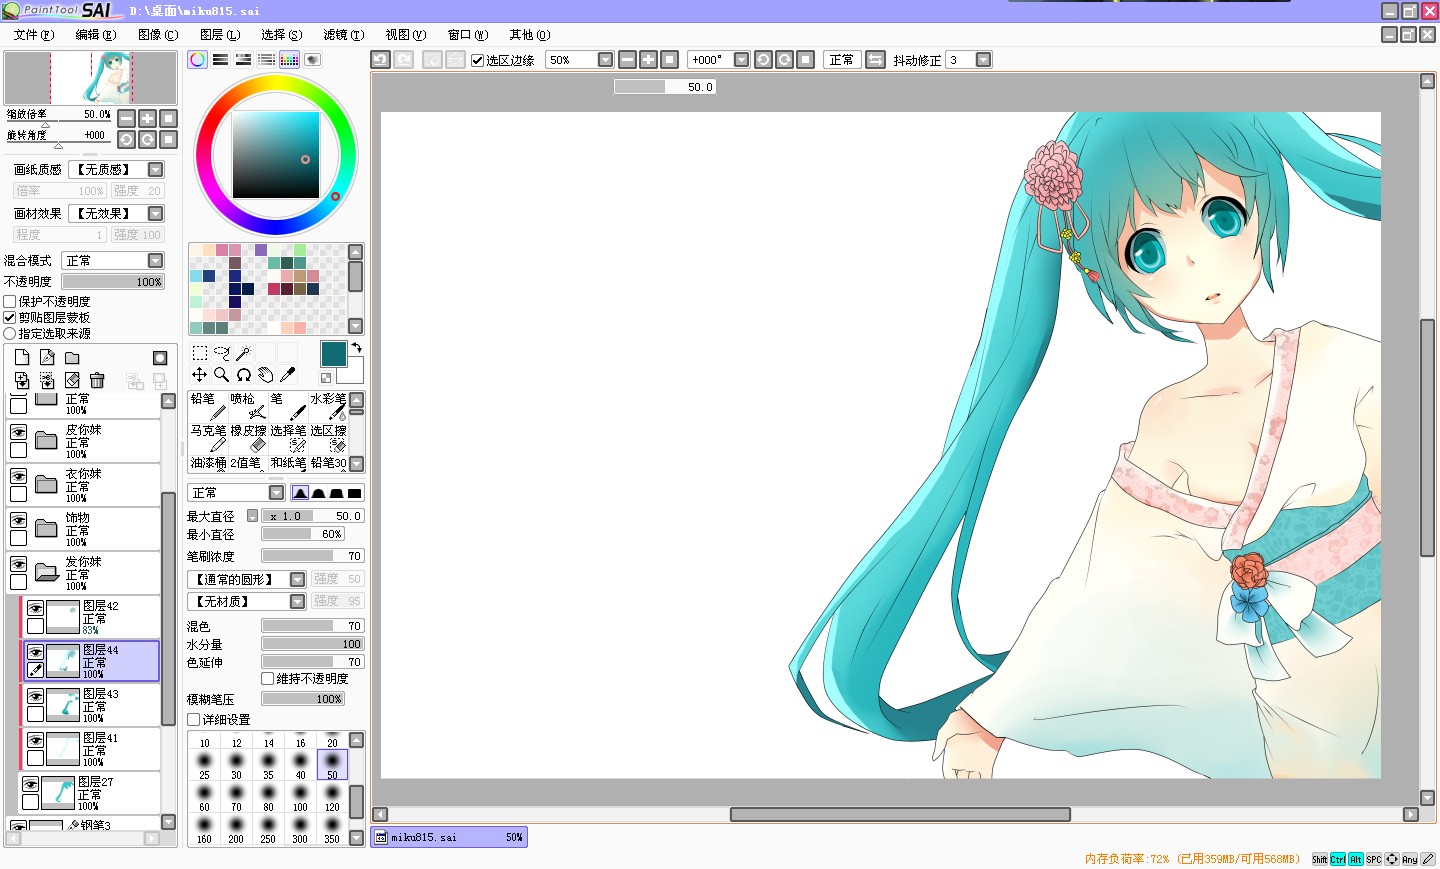Select the eyedropper color picker tool
The height and width of the screenshot is (869, 1440).
288,375
